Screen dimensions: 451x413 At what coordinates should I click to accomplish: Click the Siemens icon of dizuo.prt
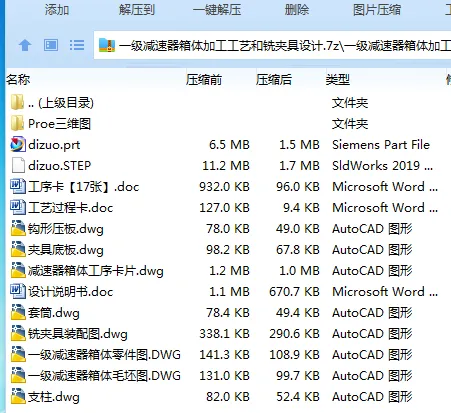point(18,145)
